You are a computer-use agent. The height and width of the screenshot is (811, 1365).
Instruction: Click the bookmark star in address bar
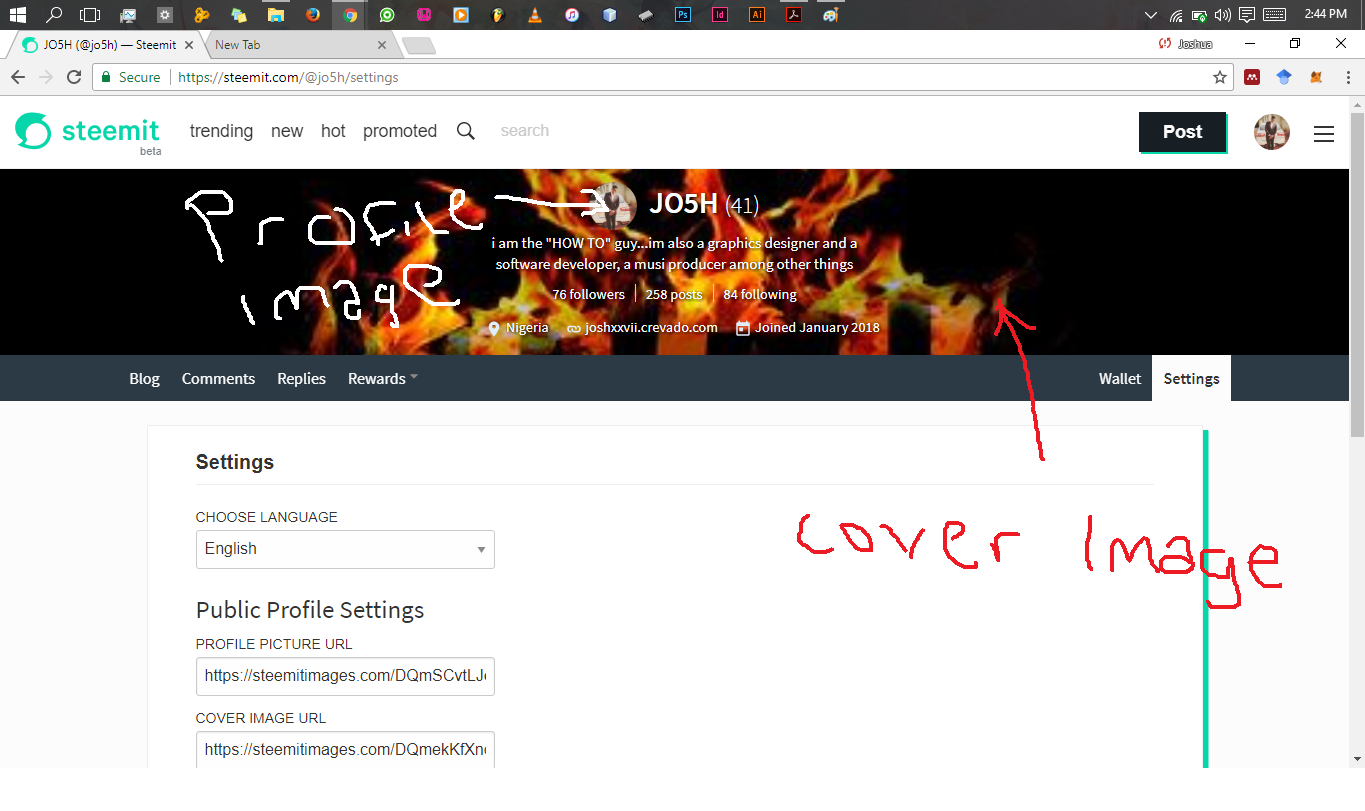[x=1220, y=77]
